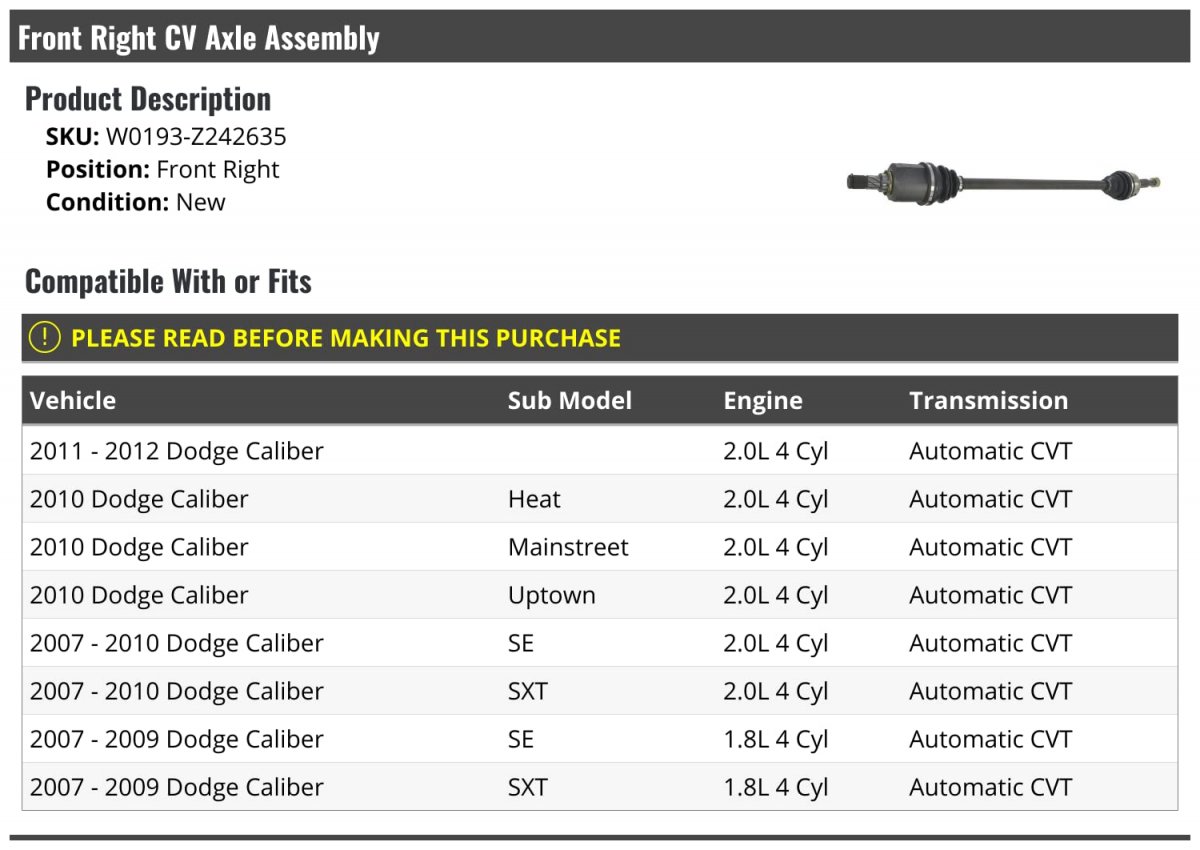The image size is (1200, 850).
Task: Select the 2011 - 2012 Dodge Caliber row
Action: (x=177, y=451)
